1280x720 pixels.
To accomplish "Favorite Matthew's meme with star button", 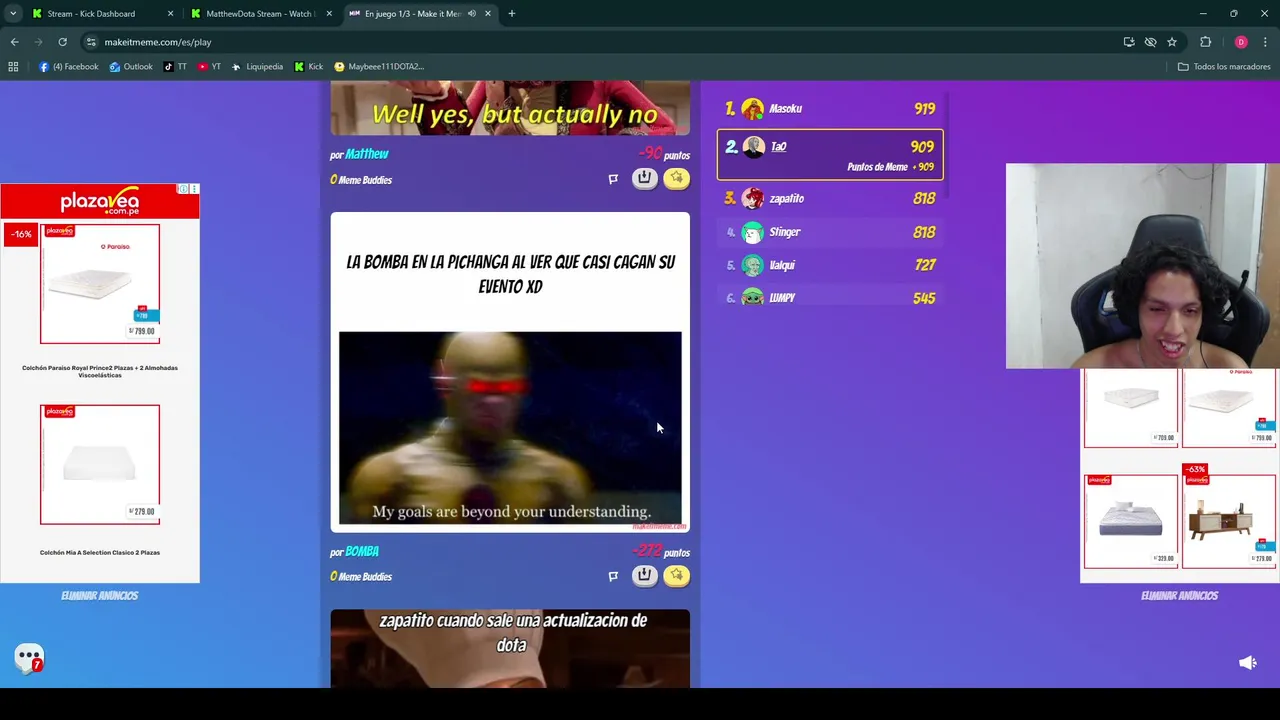I will pyautogui.click(x=676, y=178).
